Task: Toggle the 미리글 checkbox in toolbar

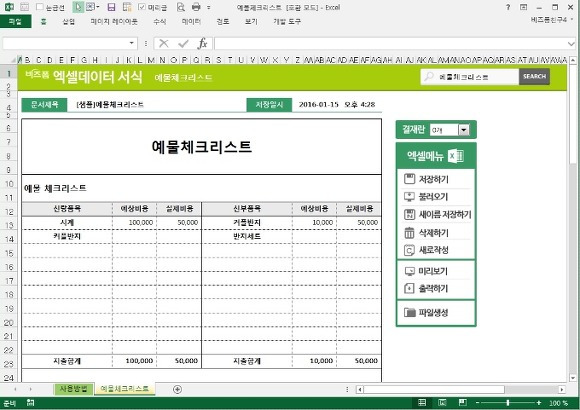Action: click(x=142, y=7)
